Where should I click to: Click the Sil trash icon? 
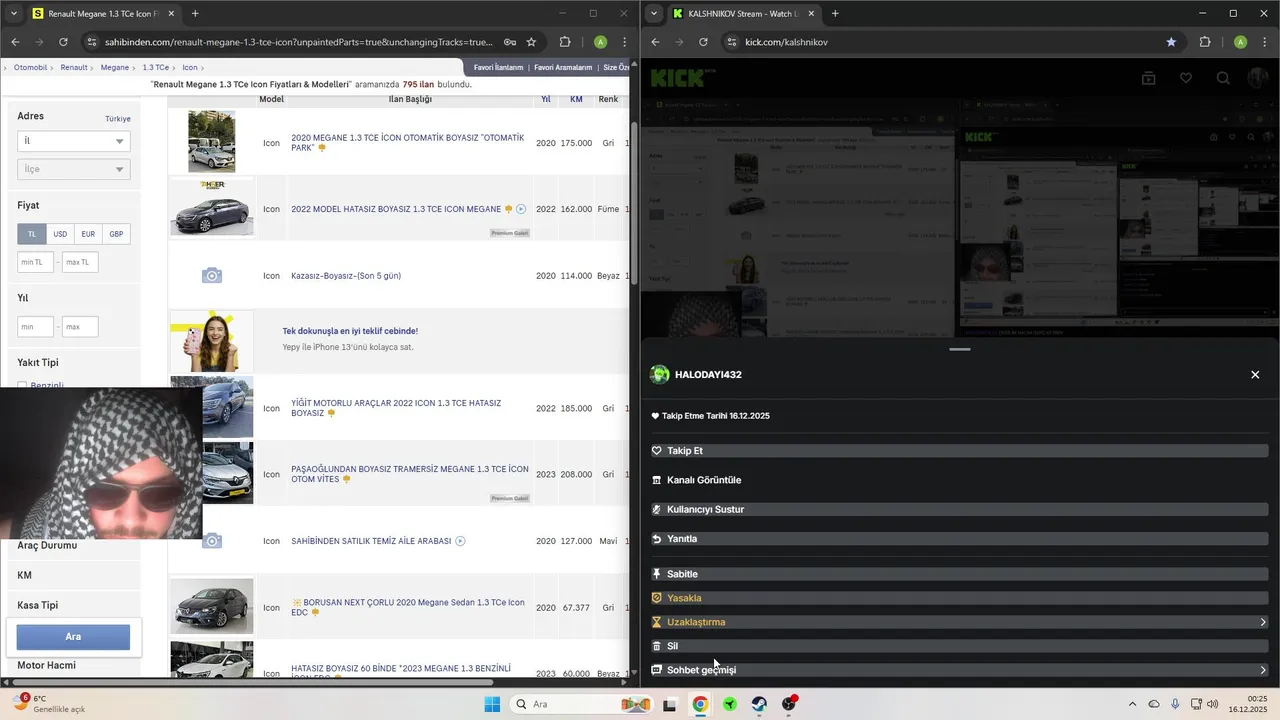(657, 646)
